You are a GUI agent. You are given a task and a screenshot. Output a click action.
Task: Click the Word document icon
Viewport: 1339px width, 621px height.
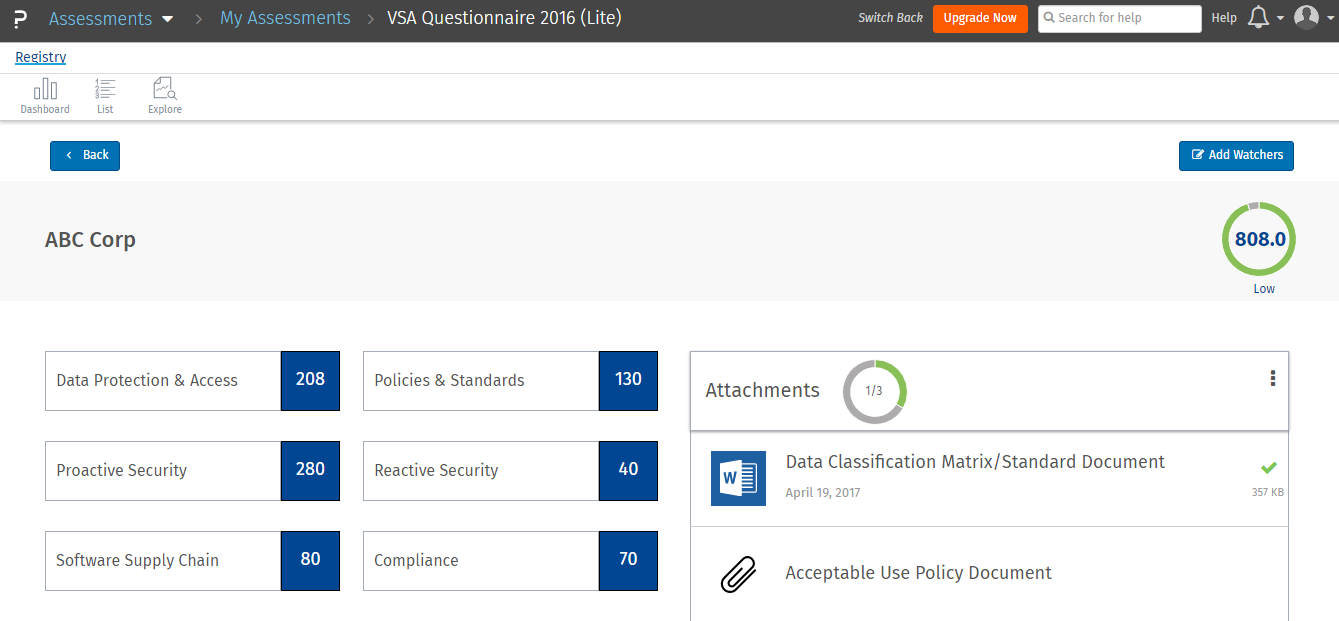pos(738,478)
